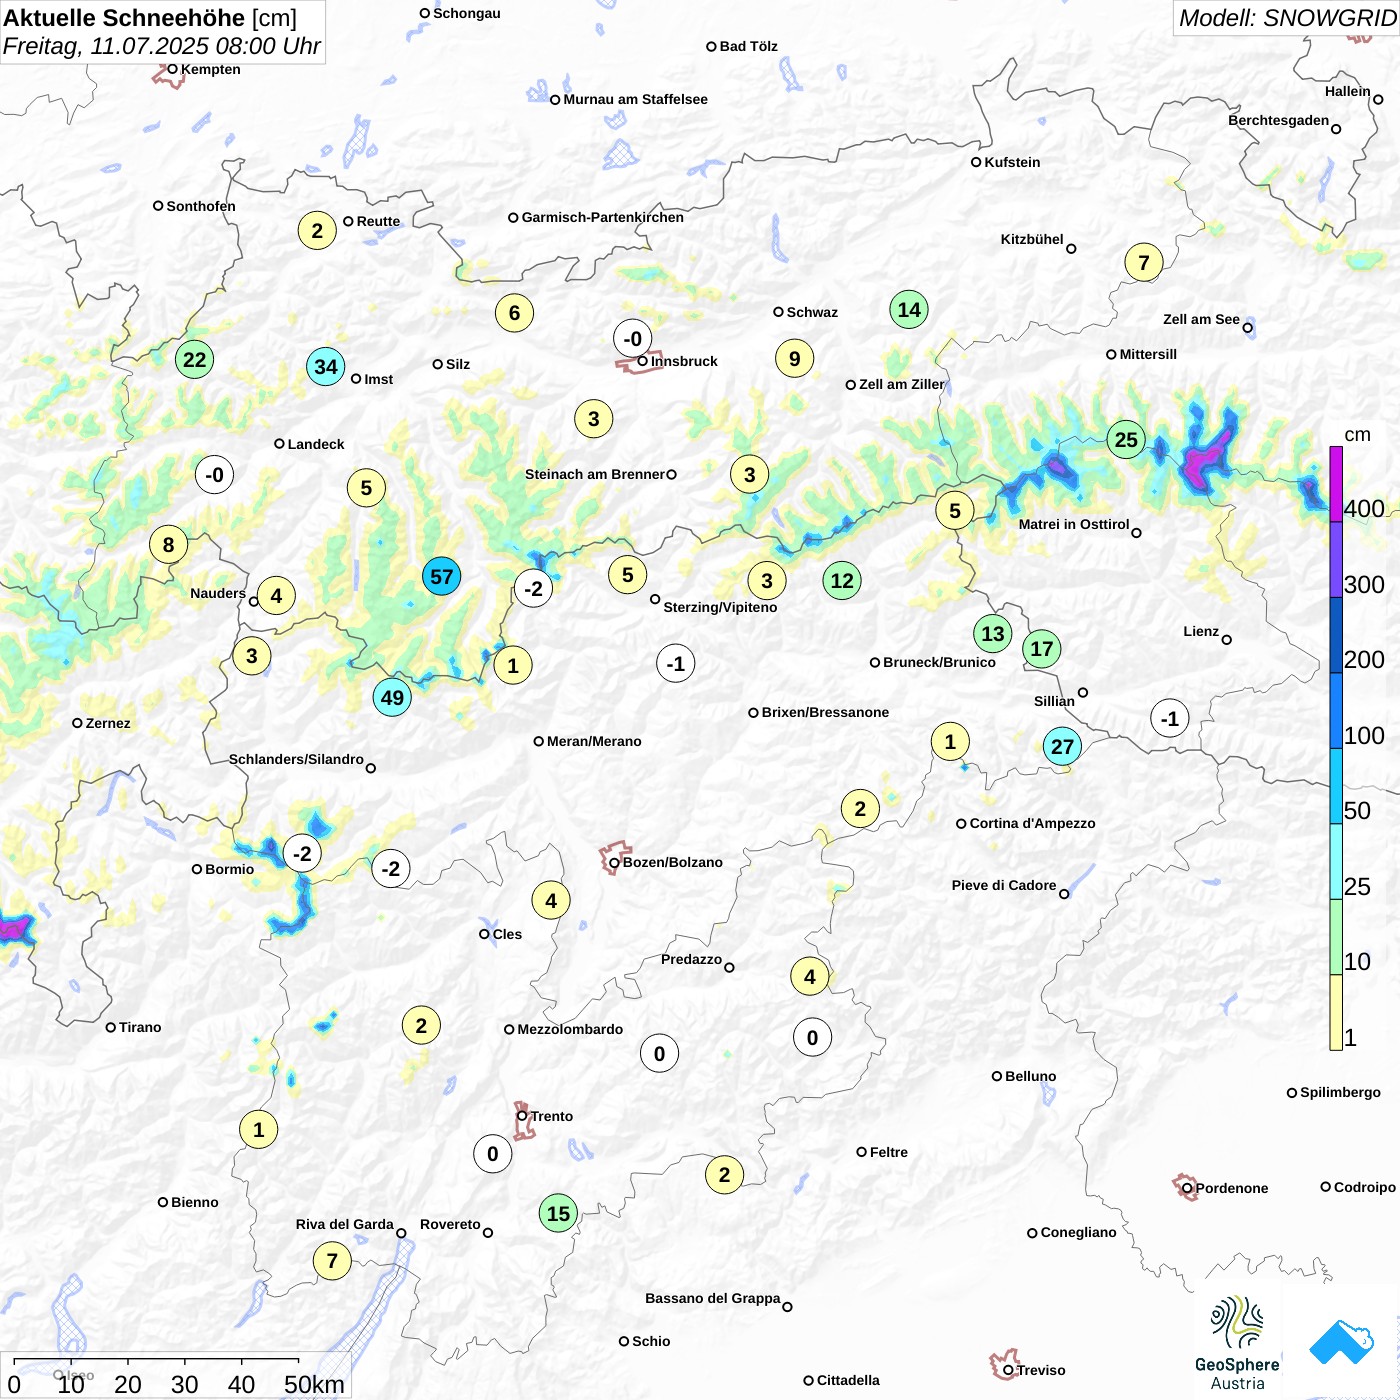Click the 25 cm light cyan legend color
Screen dimensions: 1400x1400
click(1336, 862)
